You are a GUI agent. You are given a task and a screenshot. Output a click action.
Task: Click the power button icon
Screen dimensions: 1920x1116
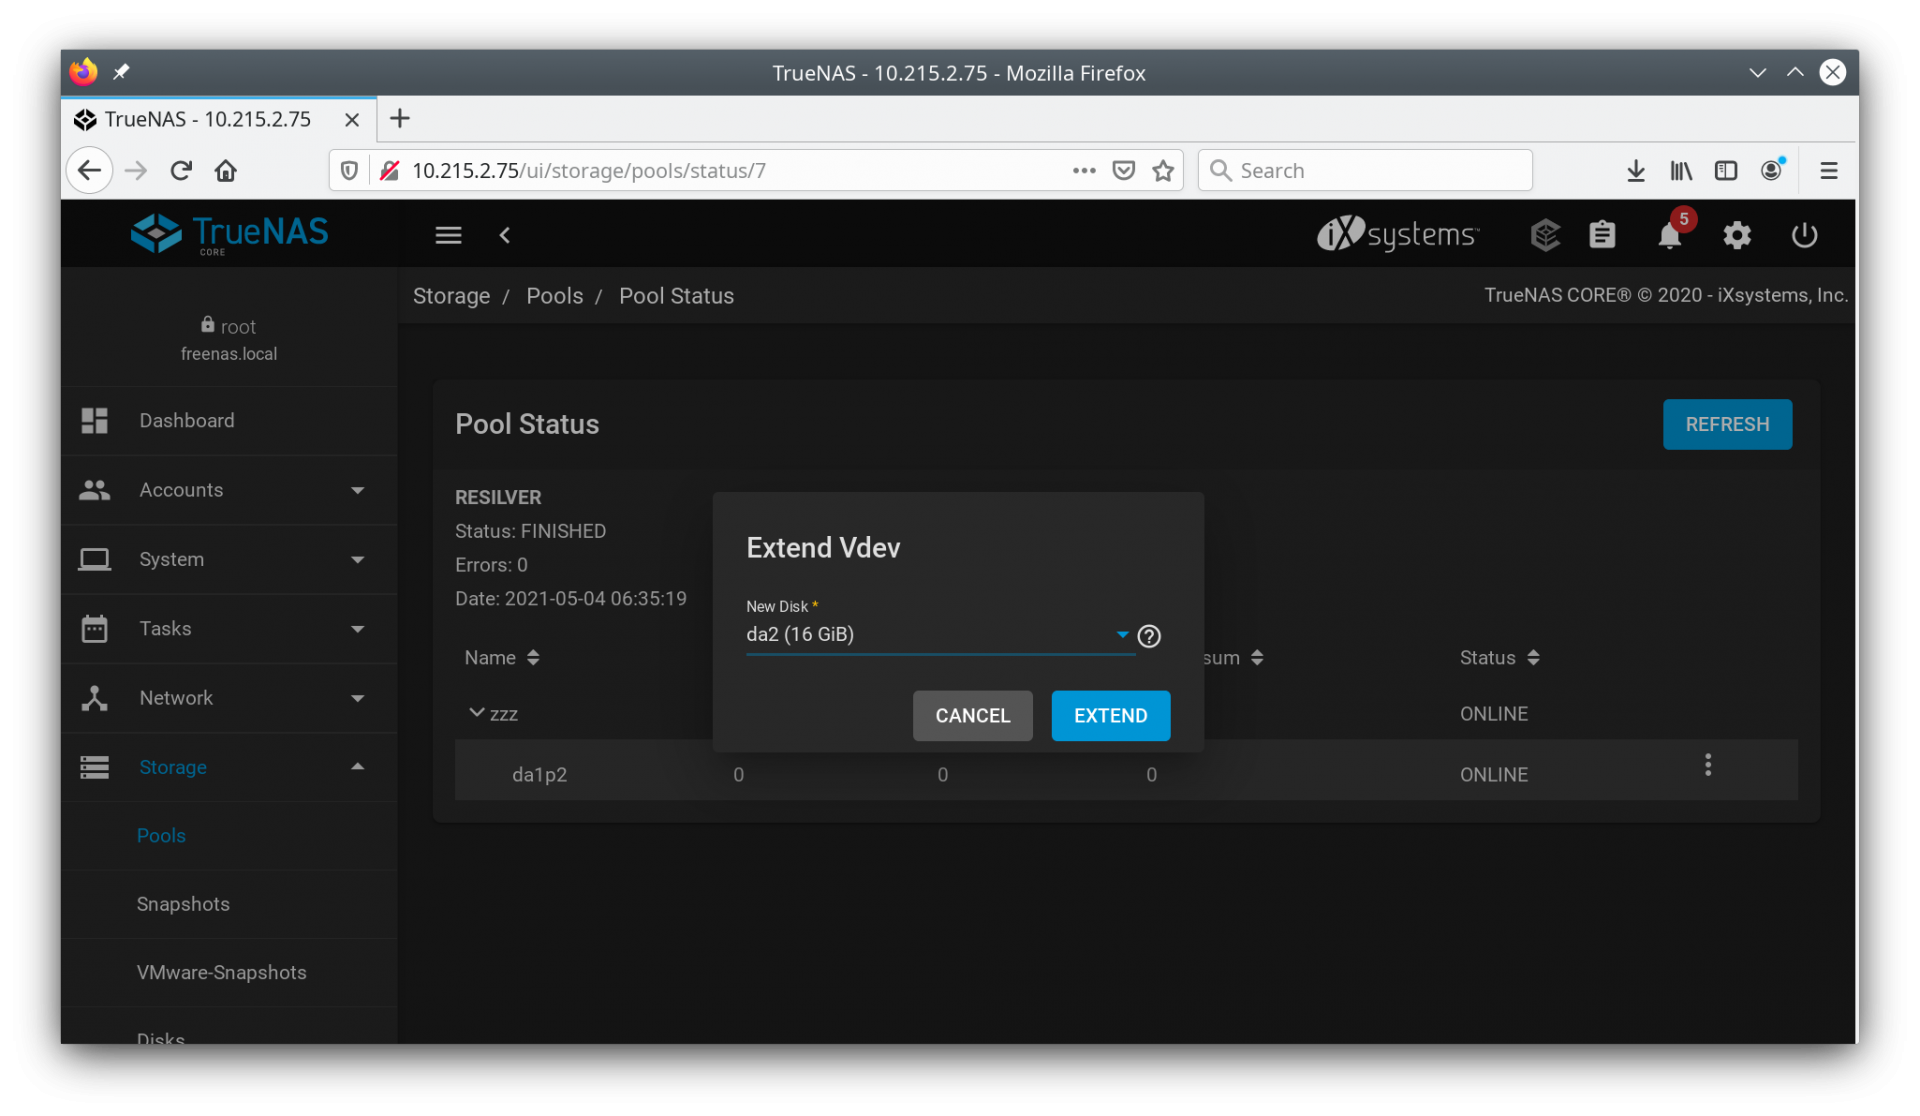click(1804, 235)
